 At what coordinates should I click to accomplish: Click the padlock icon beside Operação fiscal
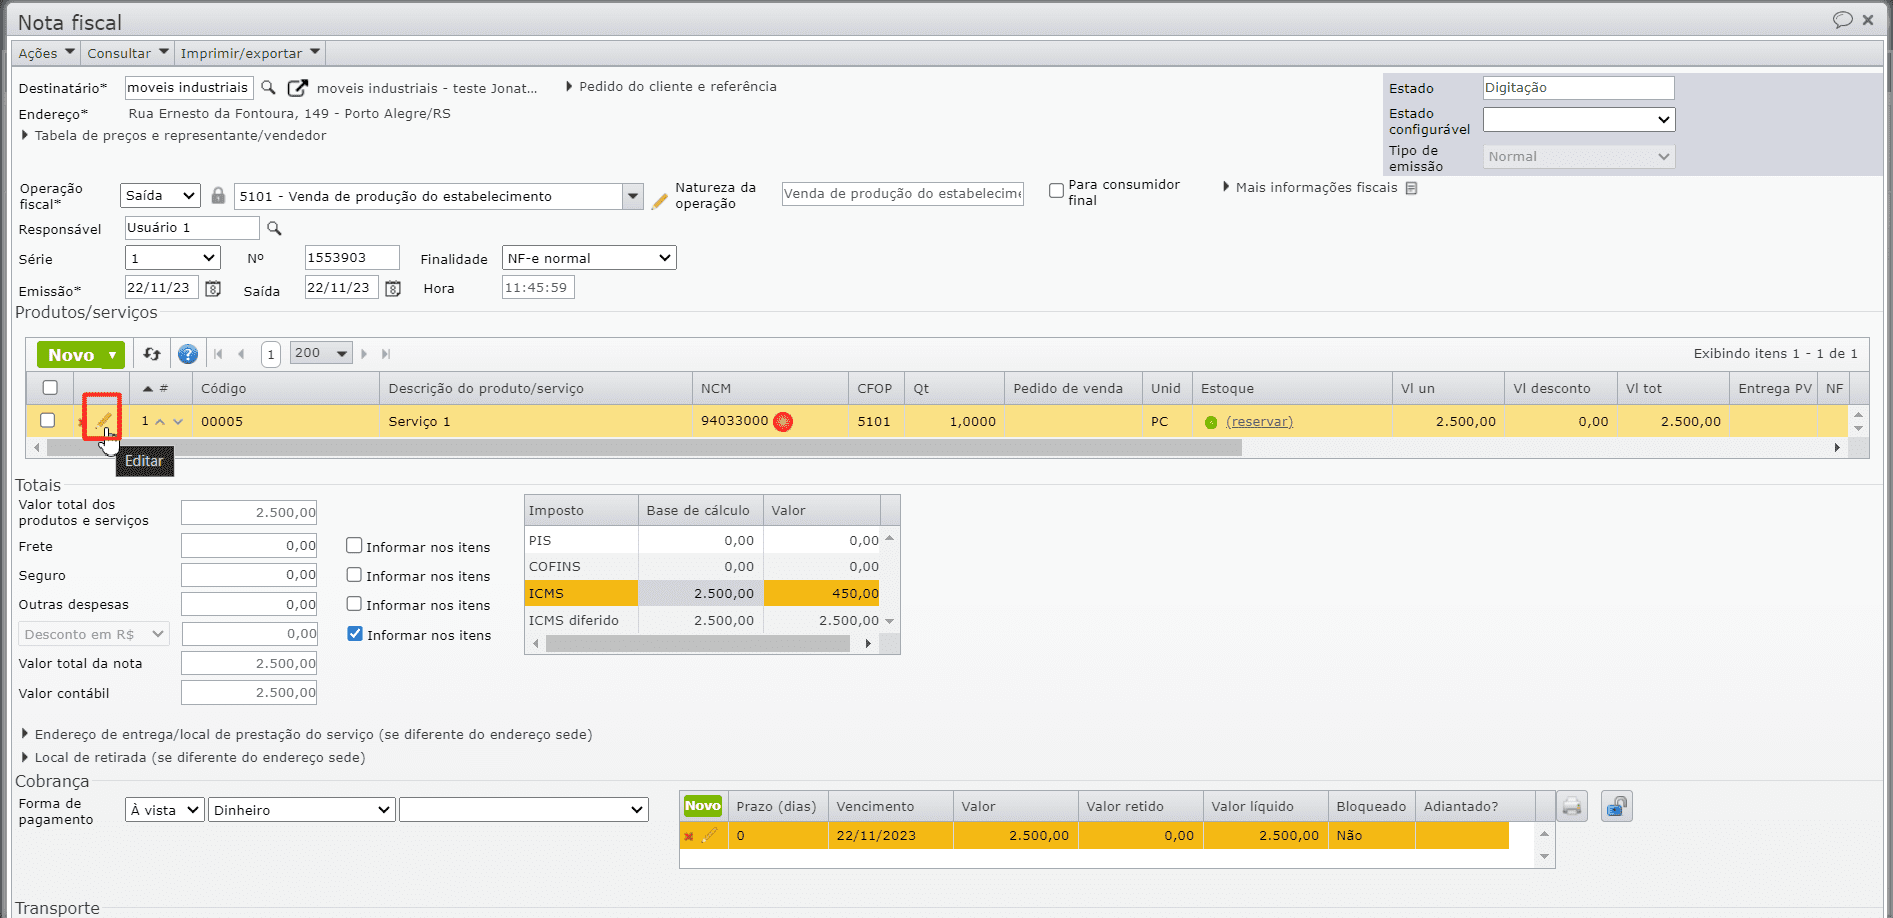coord(218,196)
